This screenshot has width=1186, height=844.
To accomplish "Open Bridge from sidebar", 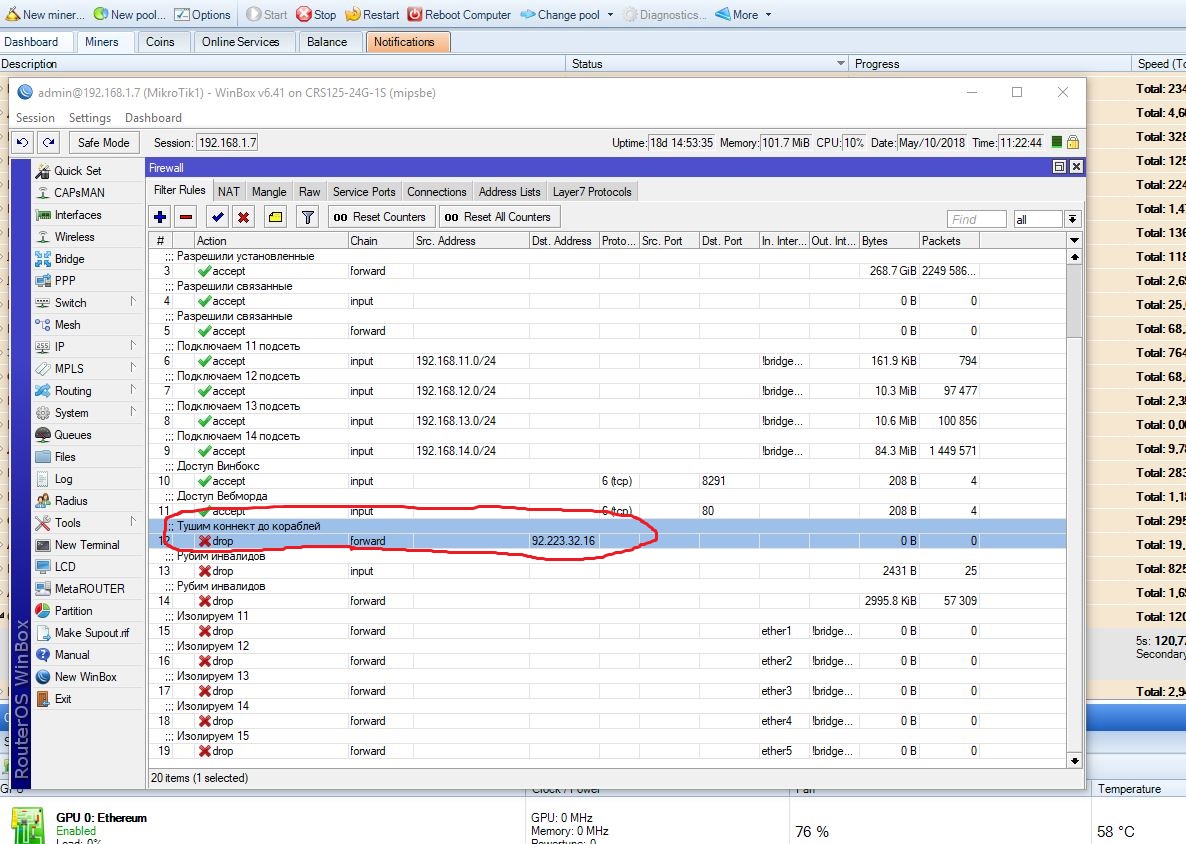I will pyautogui.click(x=69, y=259).
